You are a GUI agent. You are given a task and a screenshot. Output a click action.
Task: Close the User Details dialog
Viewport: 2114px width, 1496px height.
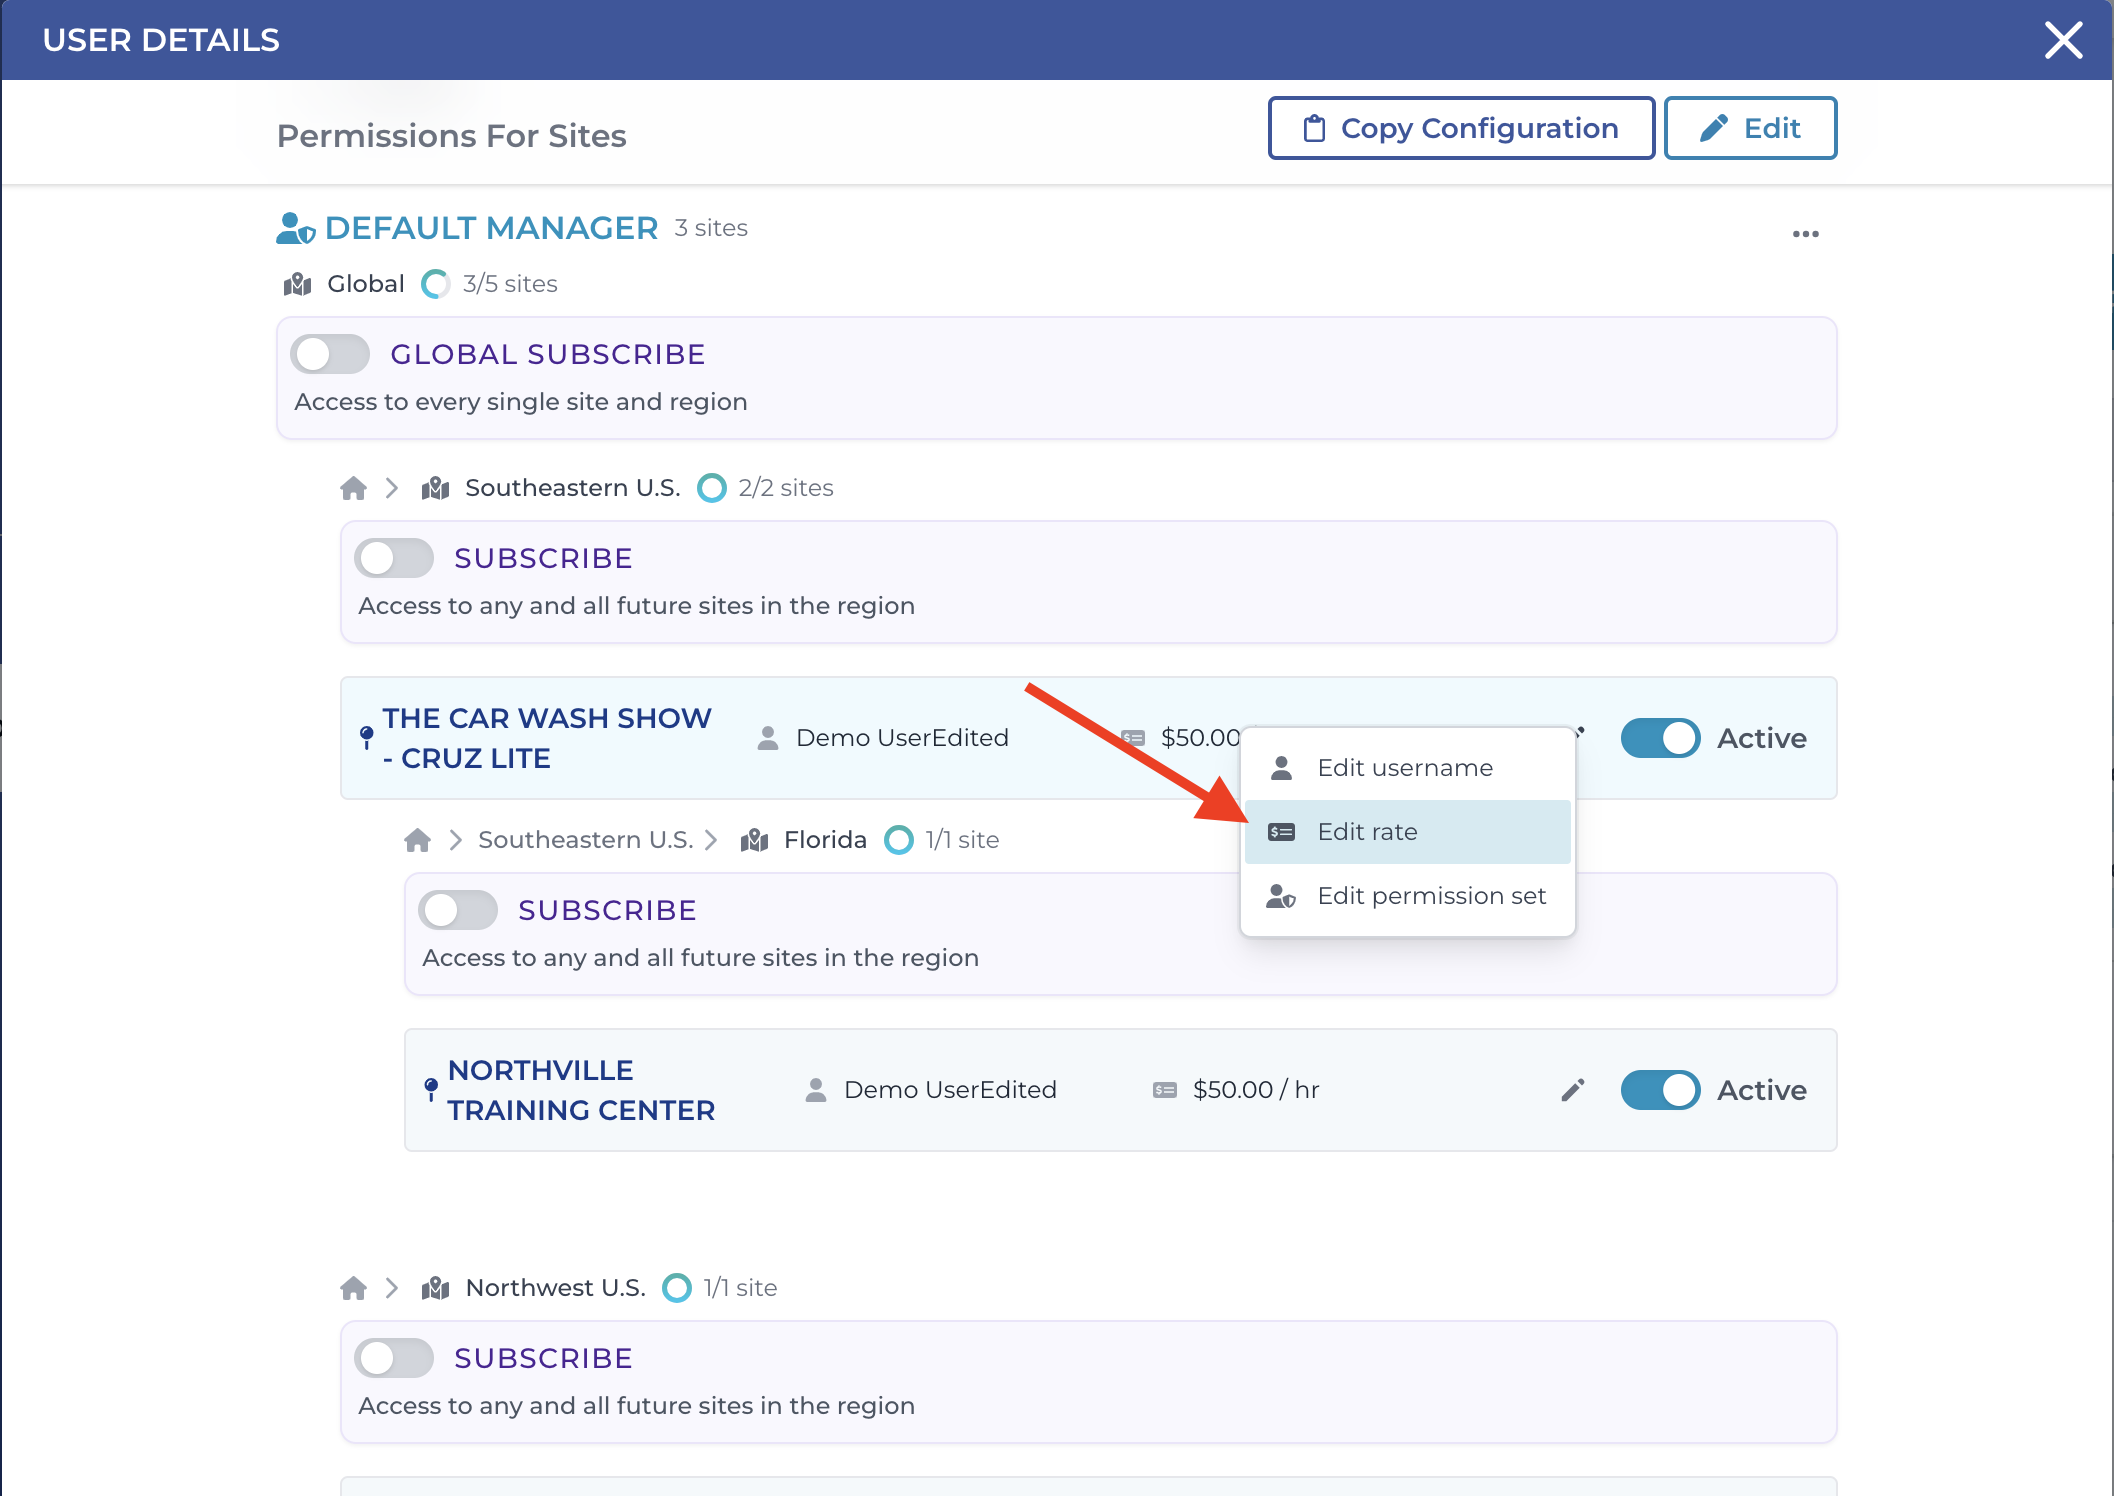2063,40
